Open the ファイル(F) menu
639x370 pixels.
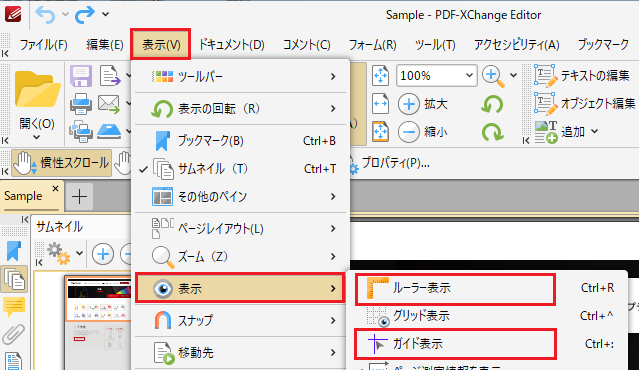coord(44,44)
